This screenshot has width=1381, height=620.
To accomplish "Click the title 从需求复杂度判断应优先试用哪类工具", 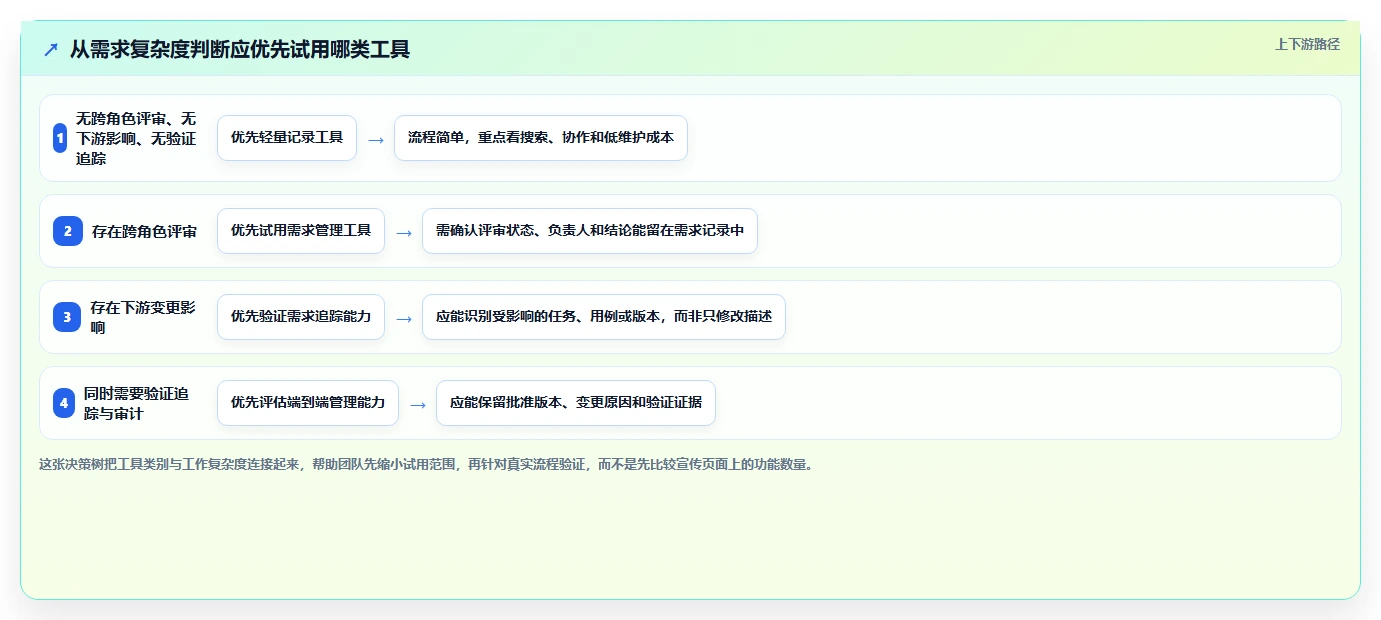I will pos(240,49).
